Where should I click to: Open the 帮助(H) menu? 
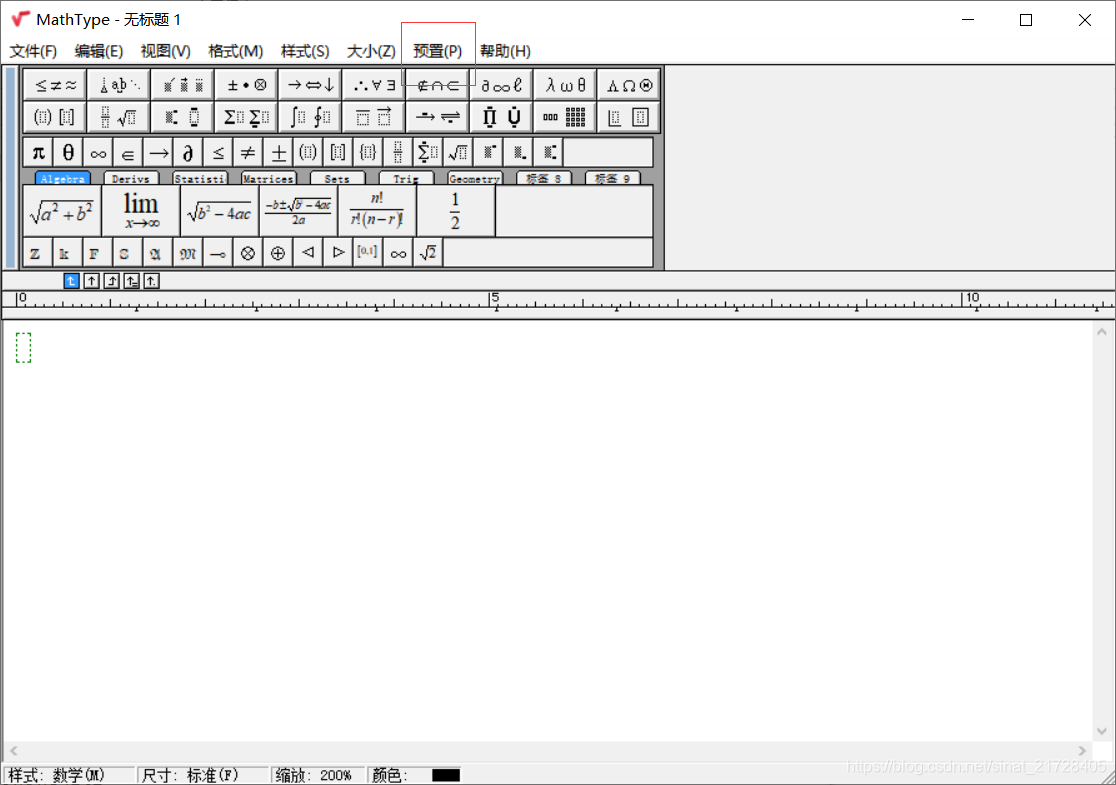(505, 51)
